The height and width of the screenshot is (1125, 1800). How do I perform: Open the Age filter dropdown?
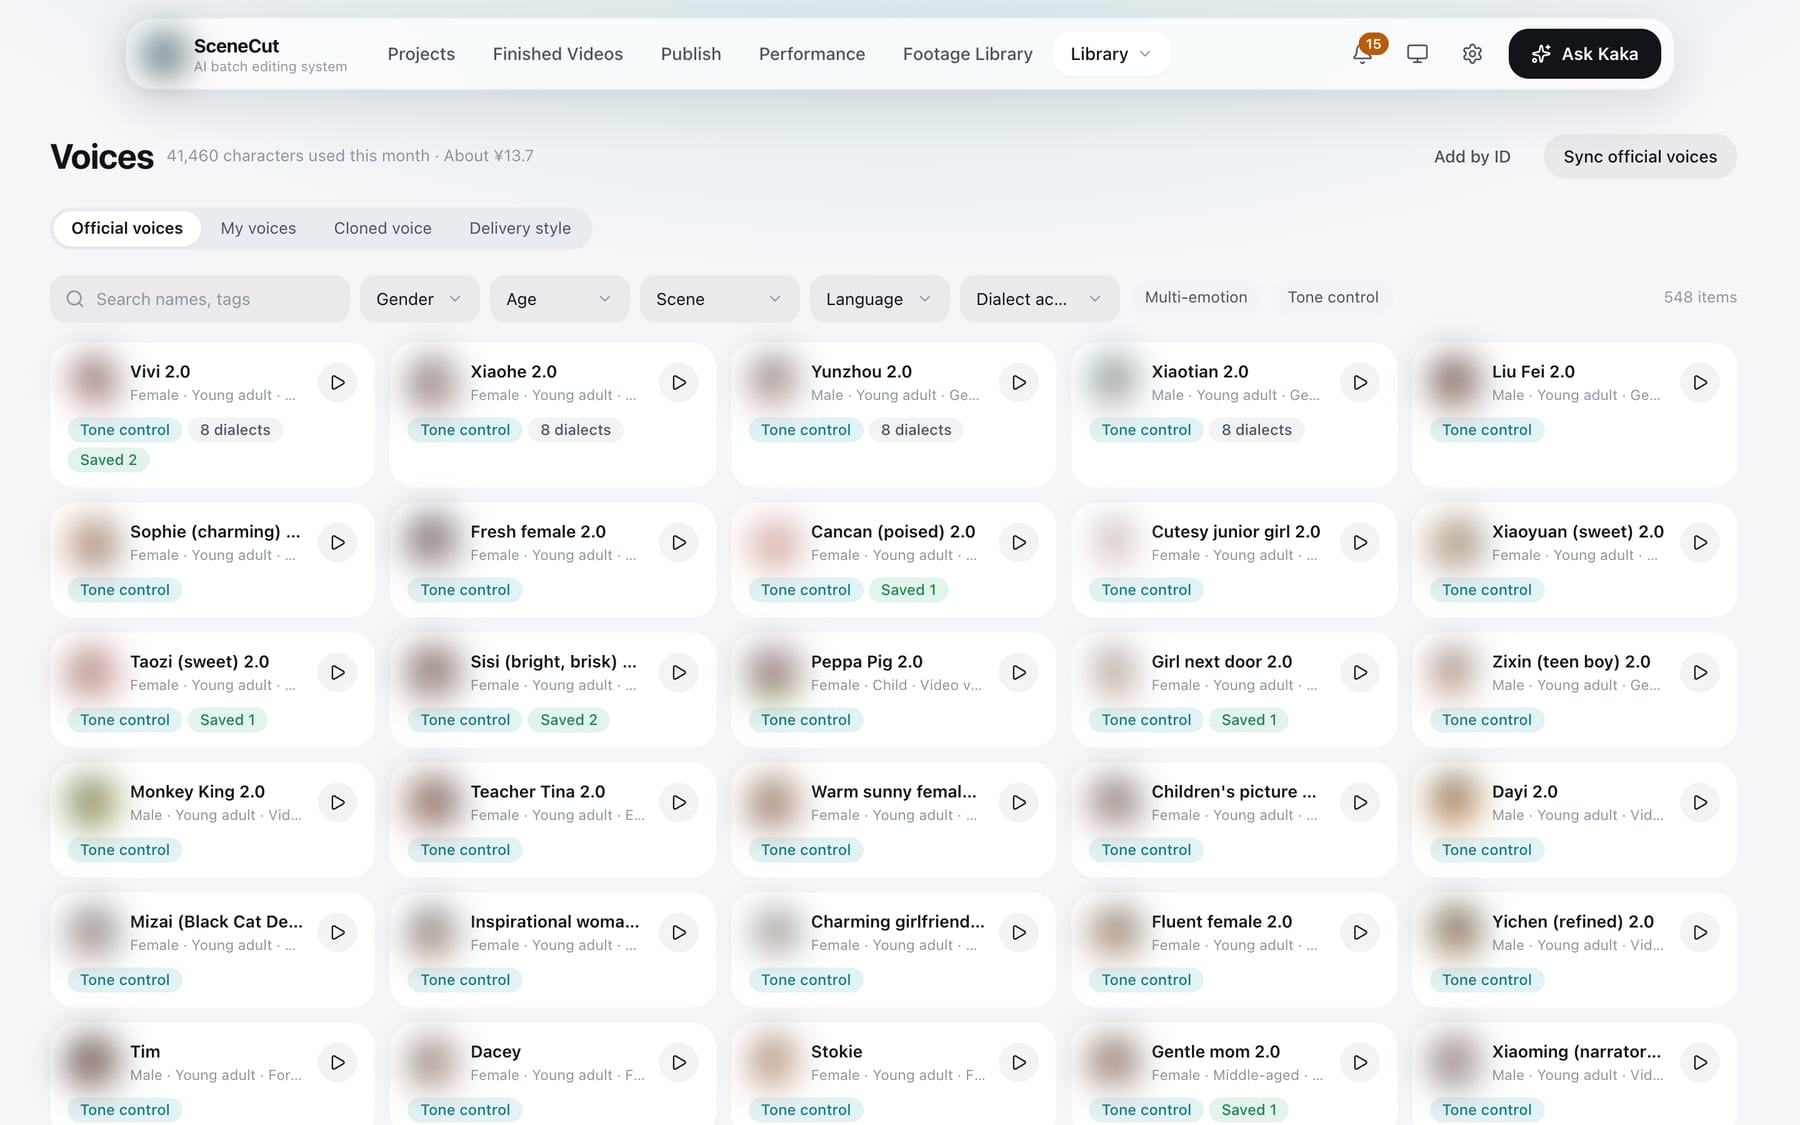tap(559, 299)
